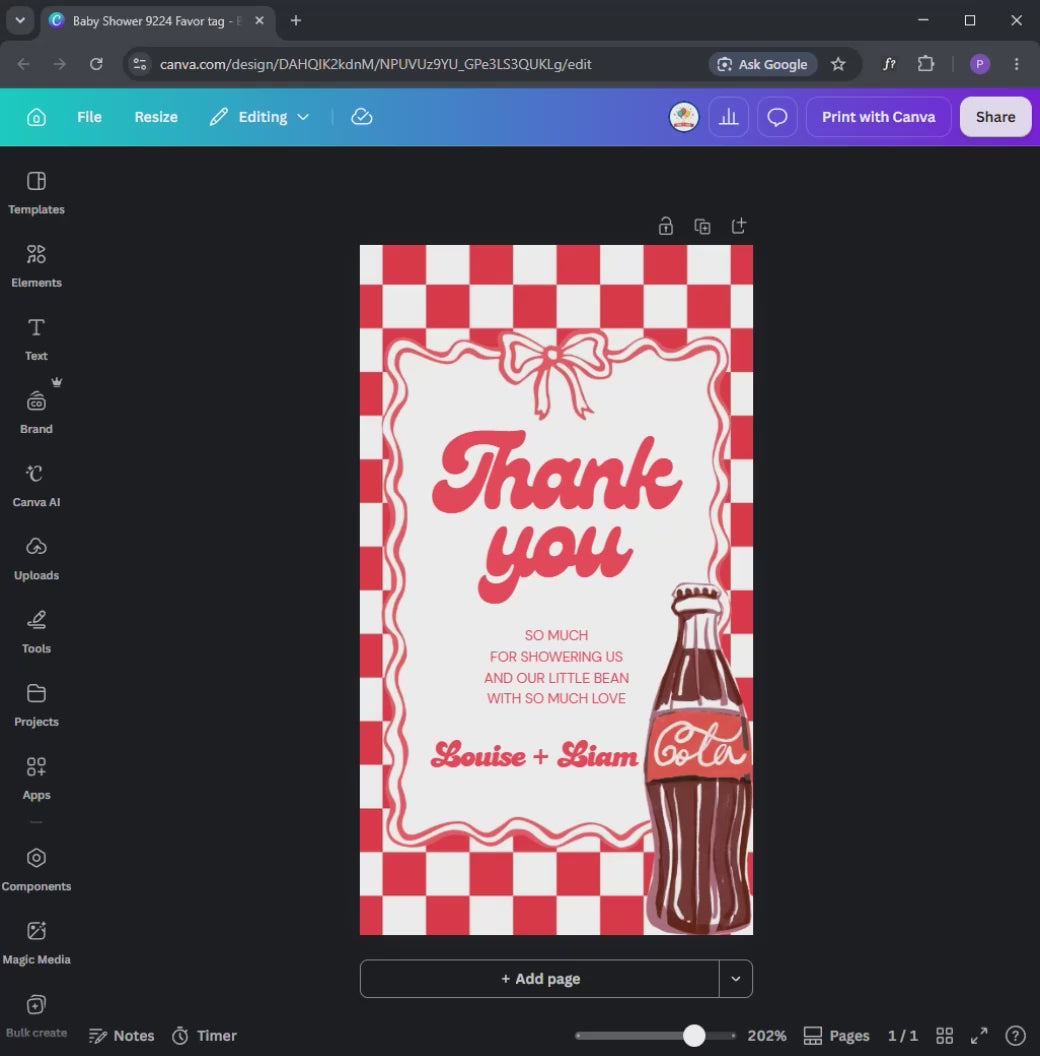Open the Magic Media app

pos(36,943)
